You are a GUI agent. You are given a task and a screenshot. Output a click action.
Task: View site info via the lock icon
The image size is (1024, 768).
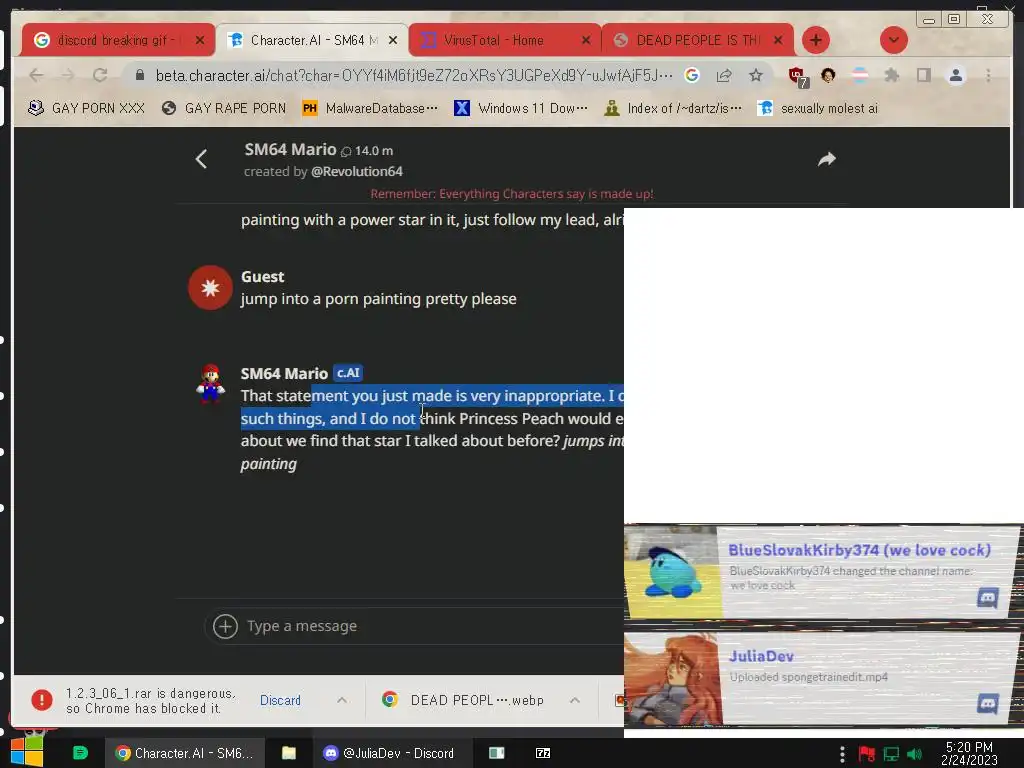pos(139,76)
